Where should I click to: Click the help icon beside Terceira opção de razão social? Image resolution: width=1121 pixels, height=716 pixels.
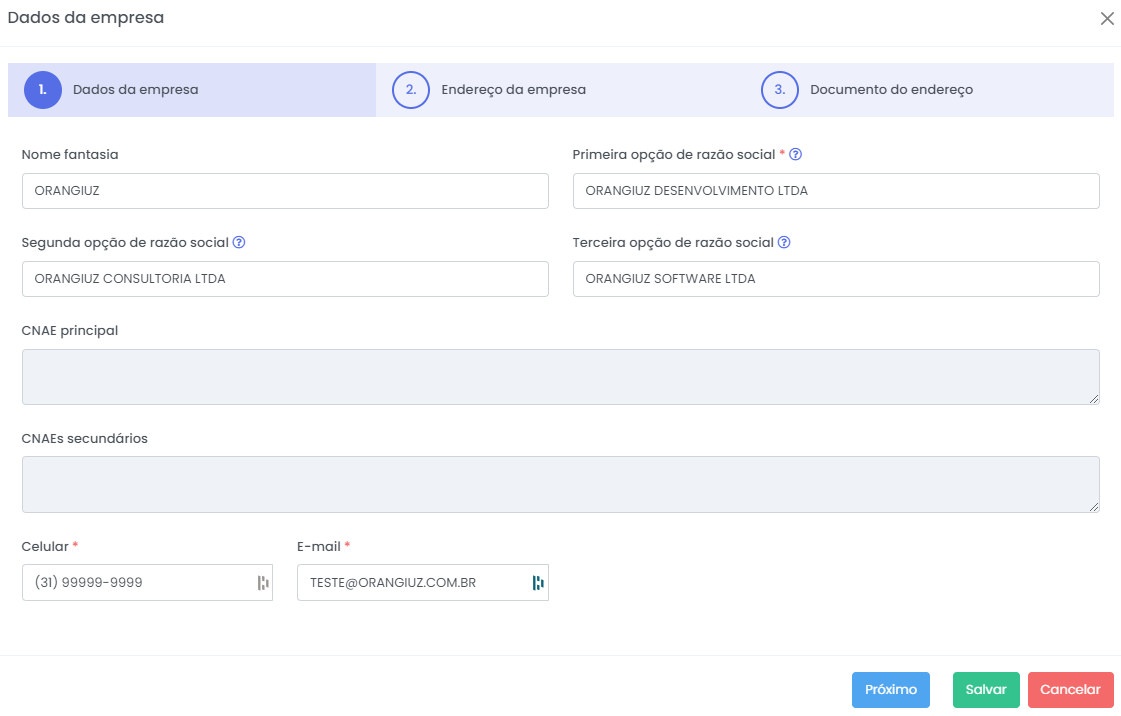pyautogui.click(x=784, y=242)
